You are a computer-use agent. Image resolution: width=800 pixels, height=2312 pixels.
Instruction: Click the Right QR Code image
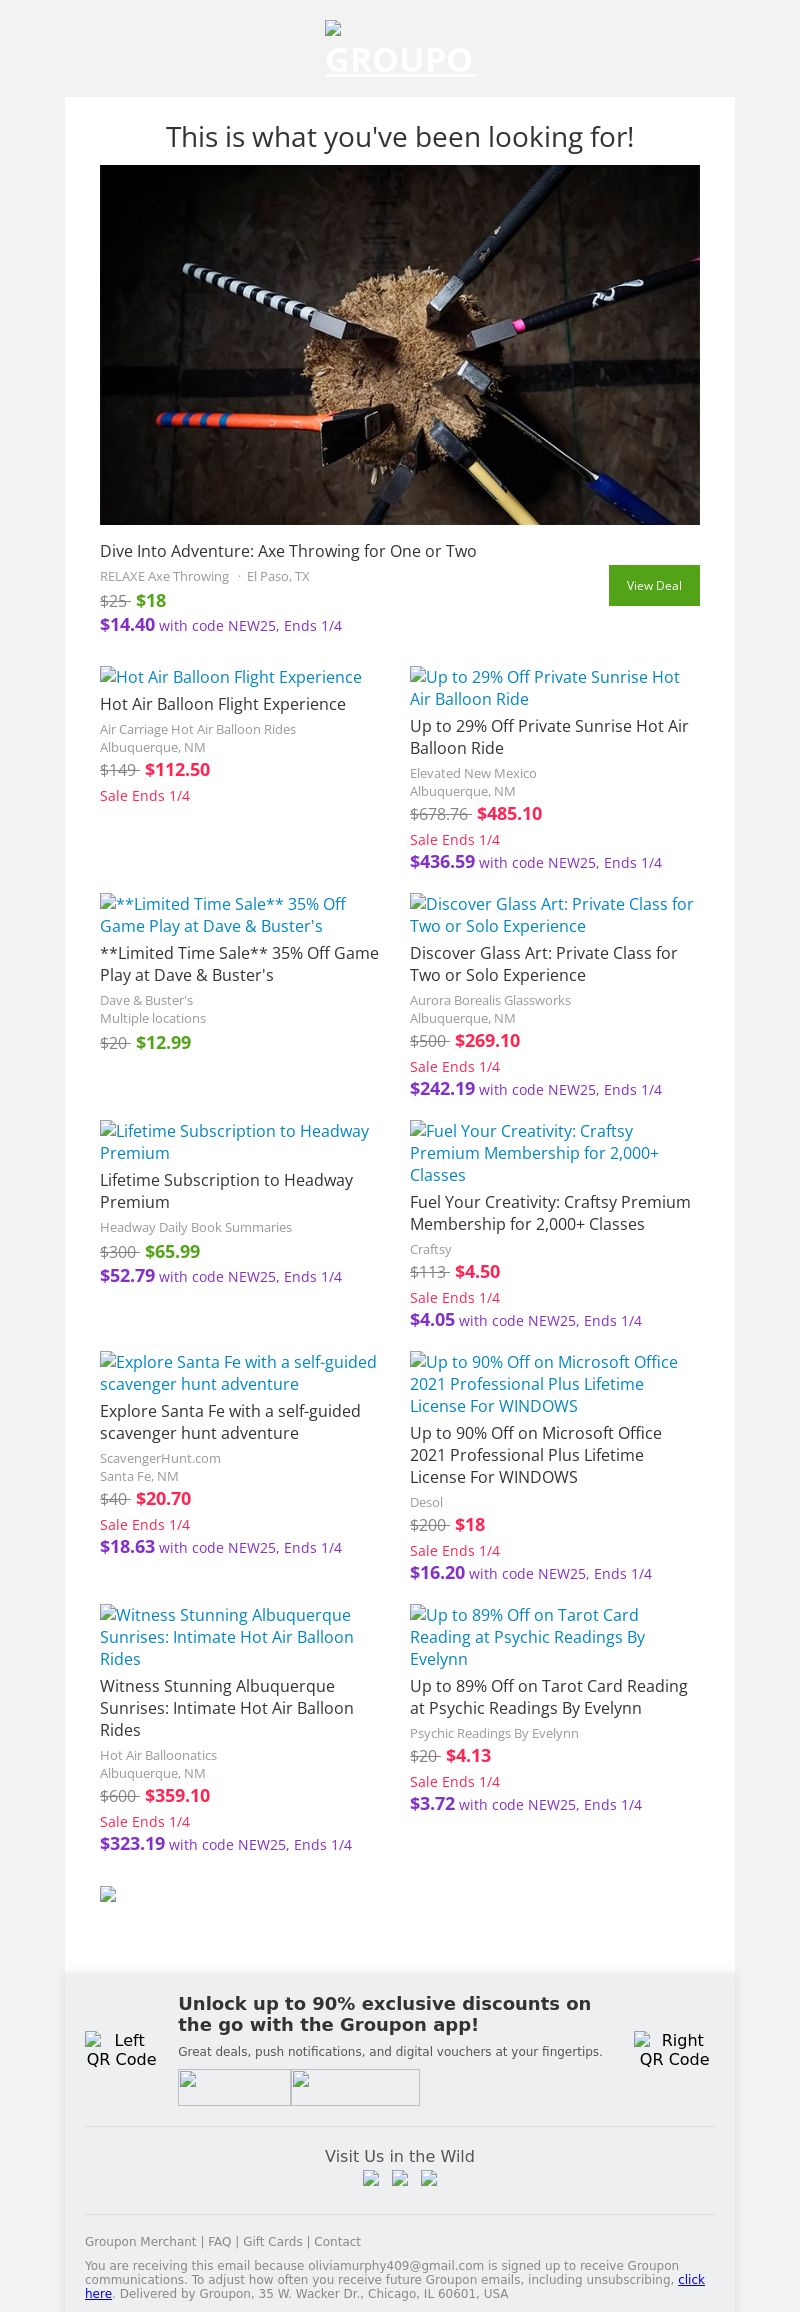[674, 2049]
